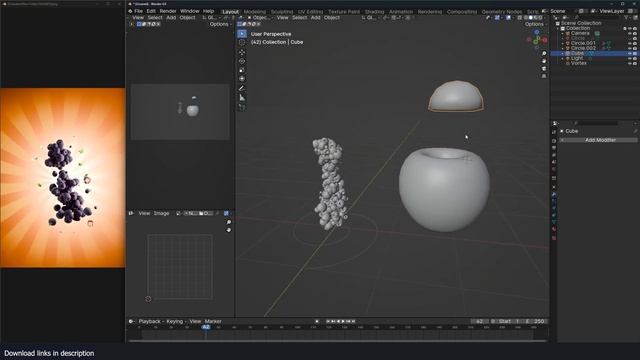Click the timeline playhead at frame 42
This screenshot has height=360, width=640.
[206, 327]
